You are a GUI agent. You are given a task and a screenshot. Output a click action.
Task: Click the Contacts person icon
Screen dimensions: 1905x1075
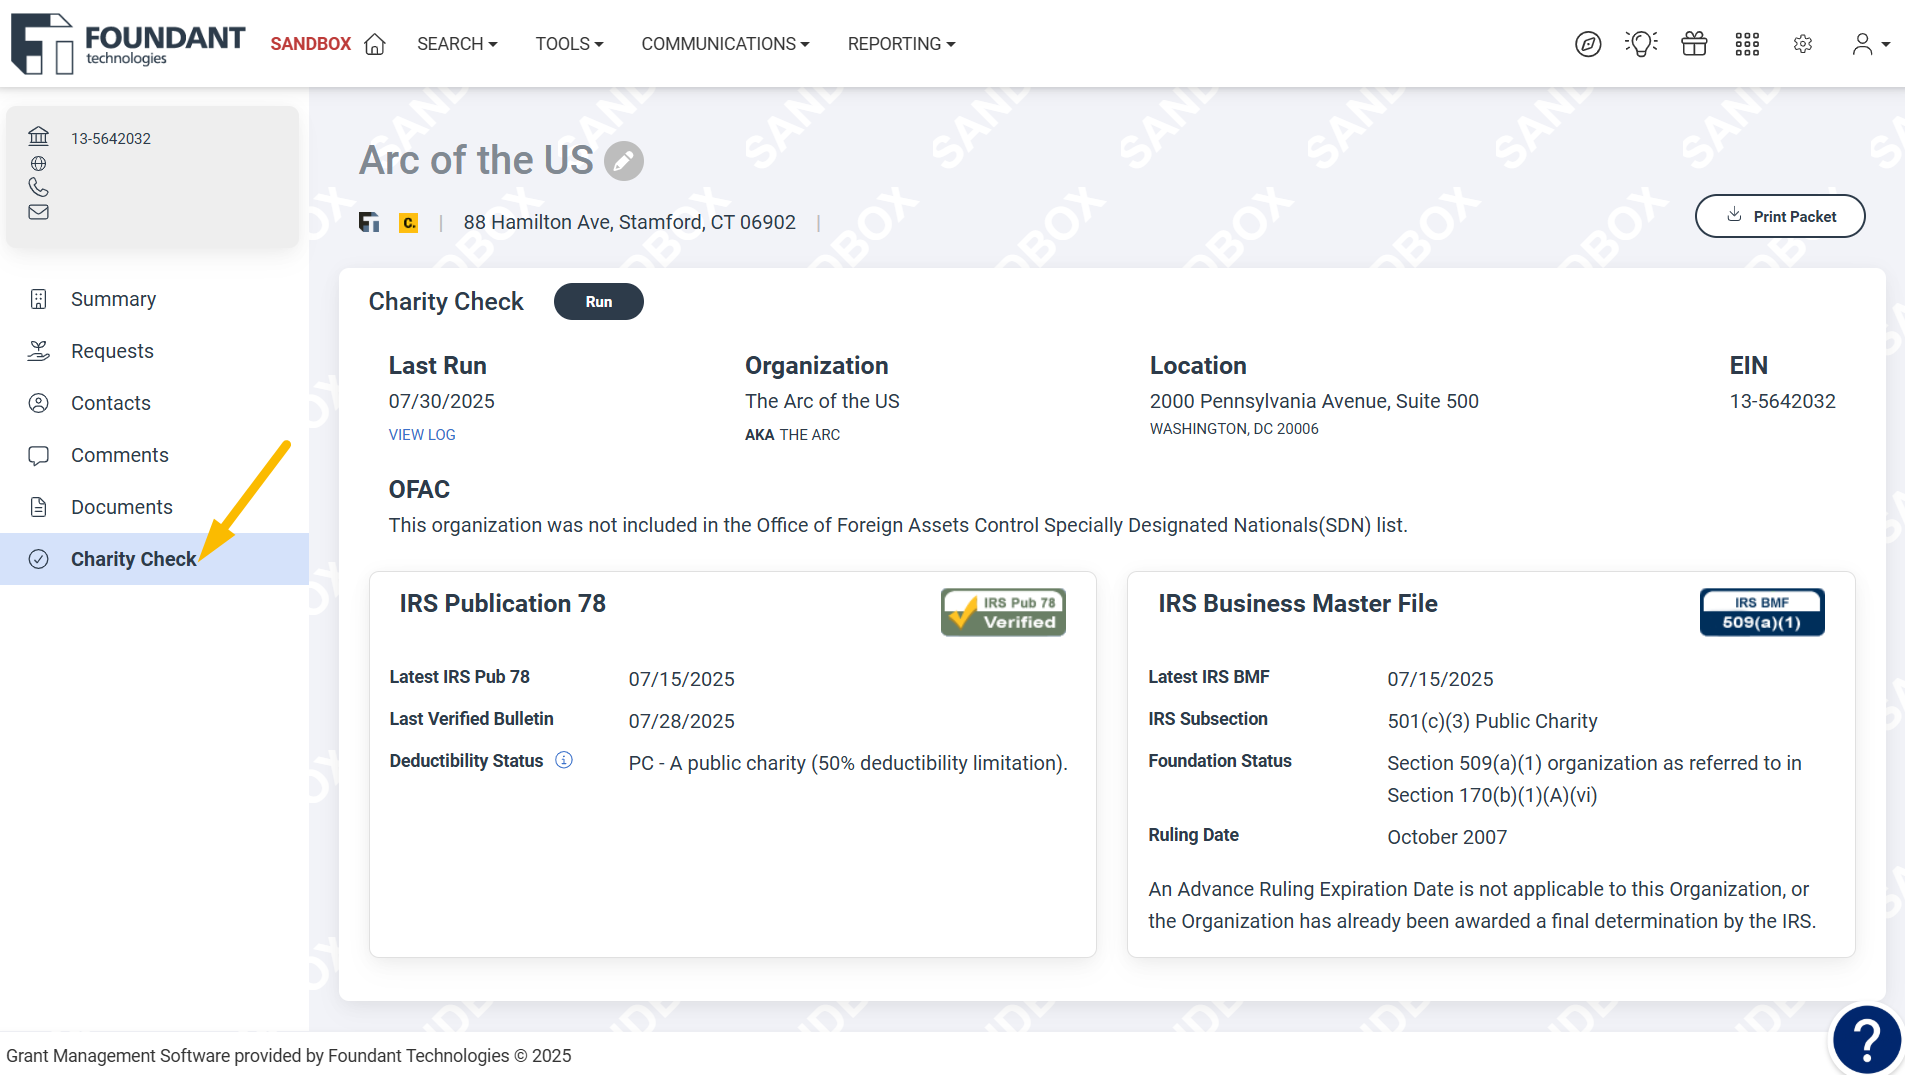pyautogui.click(x=38, y=403)
